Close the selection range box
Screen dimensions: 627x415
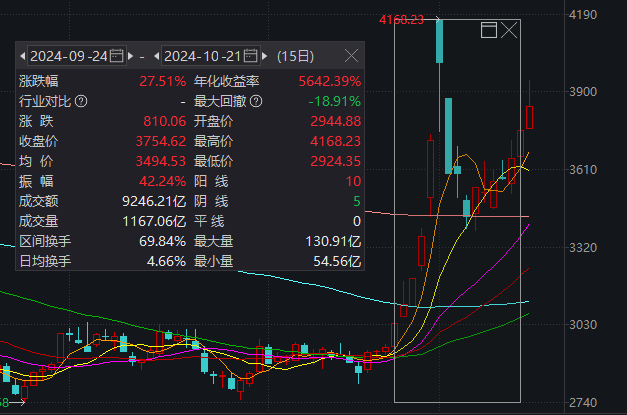click(509, 30)
